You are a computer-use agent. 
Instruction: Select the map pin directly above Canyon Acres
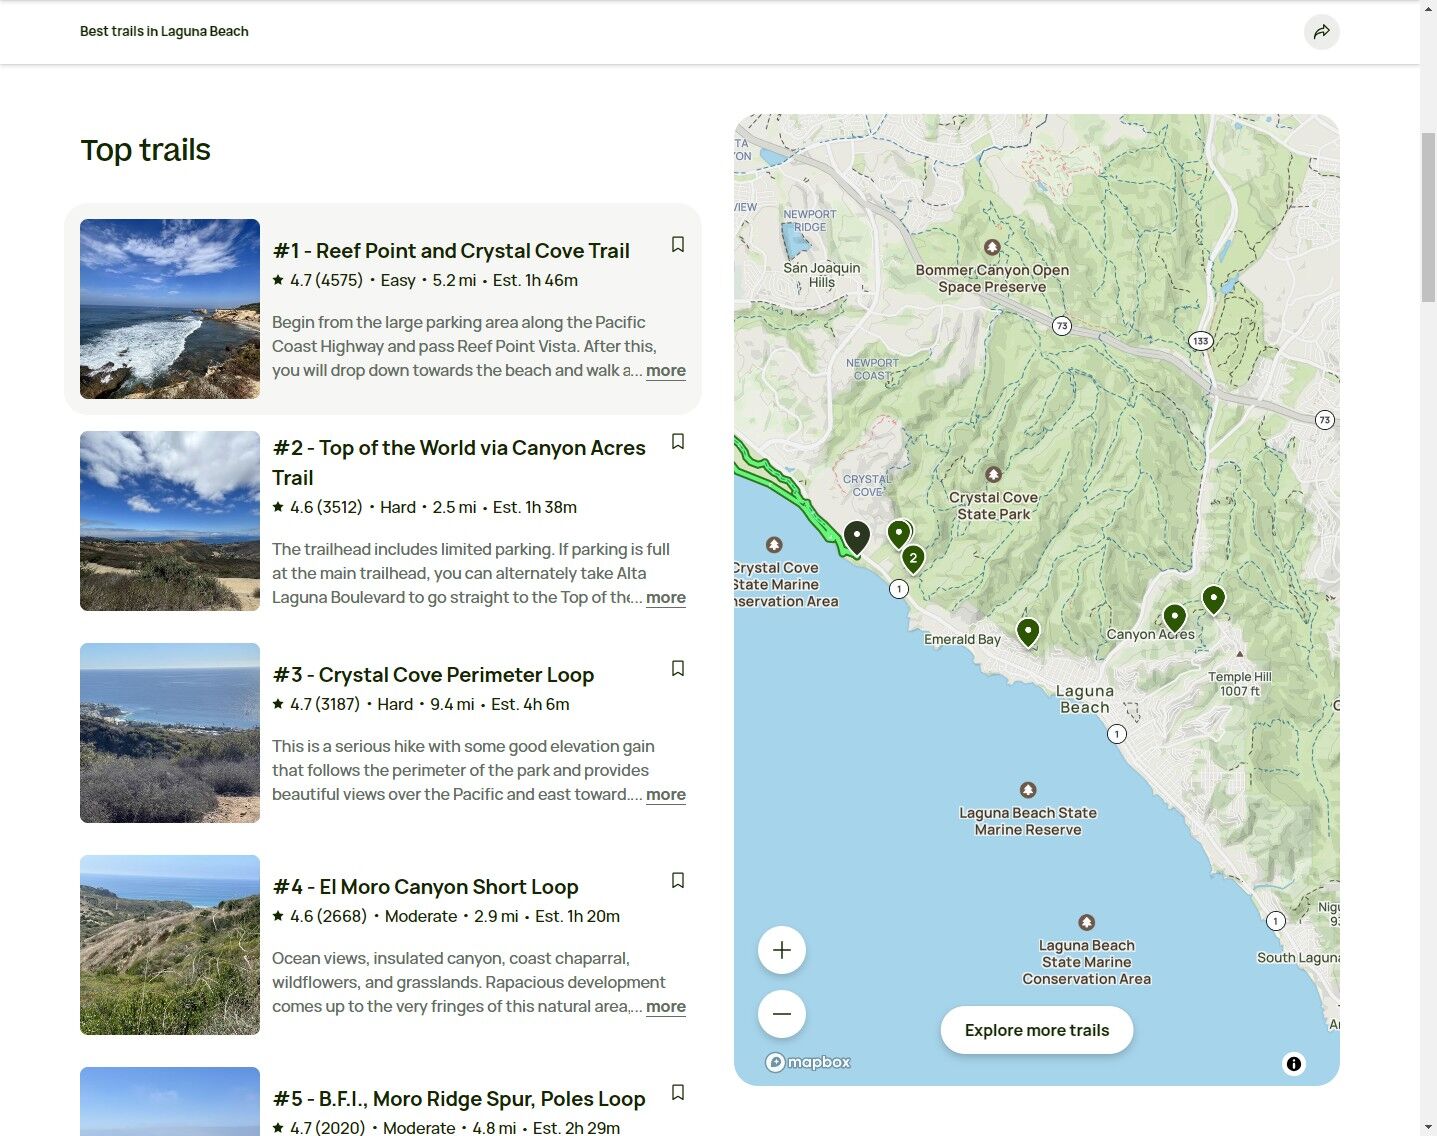(1175, 618)
